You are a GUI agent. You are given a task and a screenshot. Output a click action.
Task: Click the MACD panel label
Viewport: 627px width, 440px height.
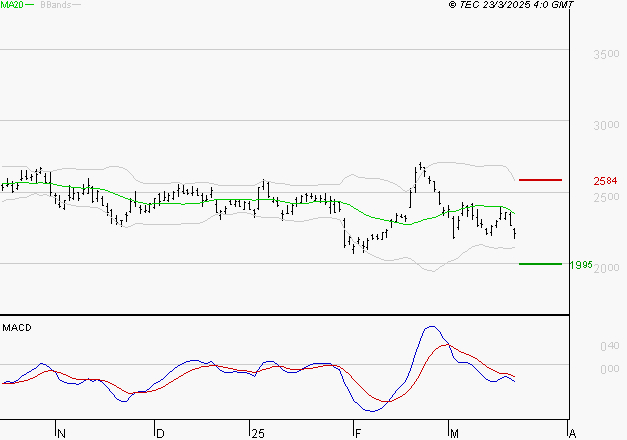pos(17,327)
